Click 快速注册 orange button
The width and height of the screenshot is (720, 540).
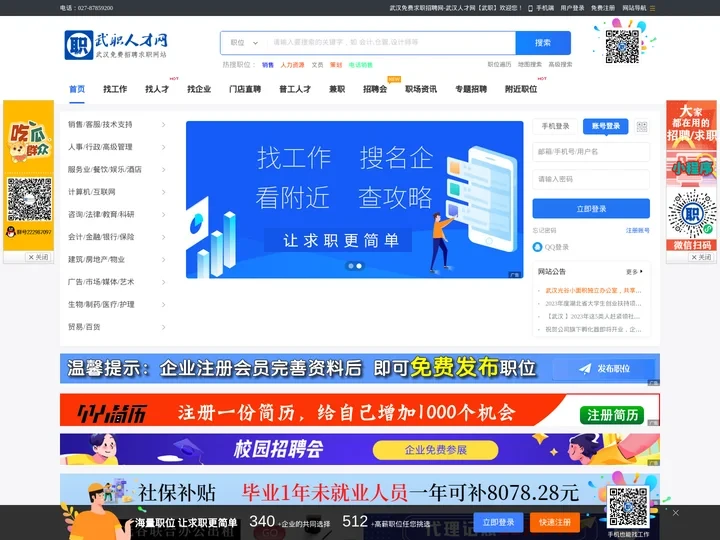click(x=555, y=522)
